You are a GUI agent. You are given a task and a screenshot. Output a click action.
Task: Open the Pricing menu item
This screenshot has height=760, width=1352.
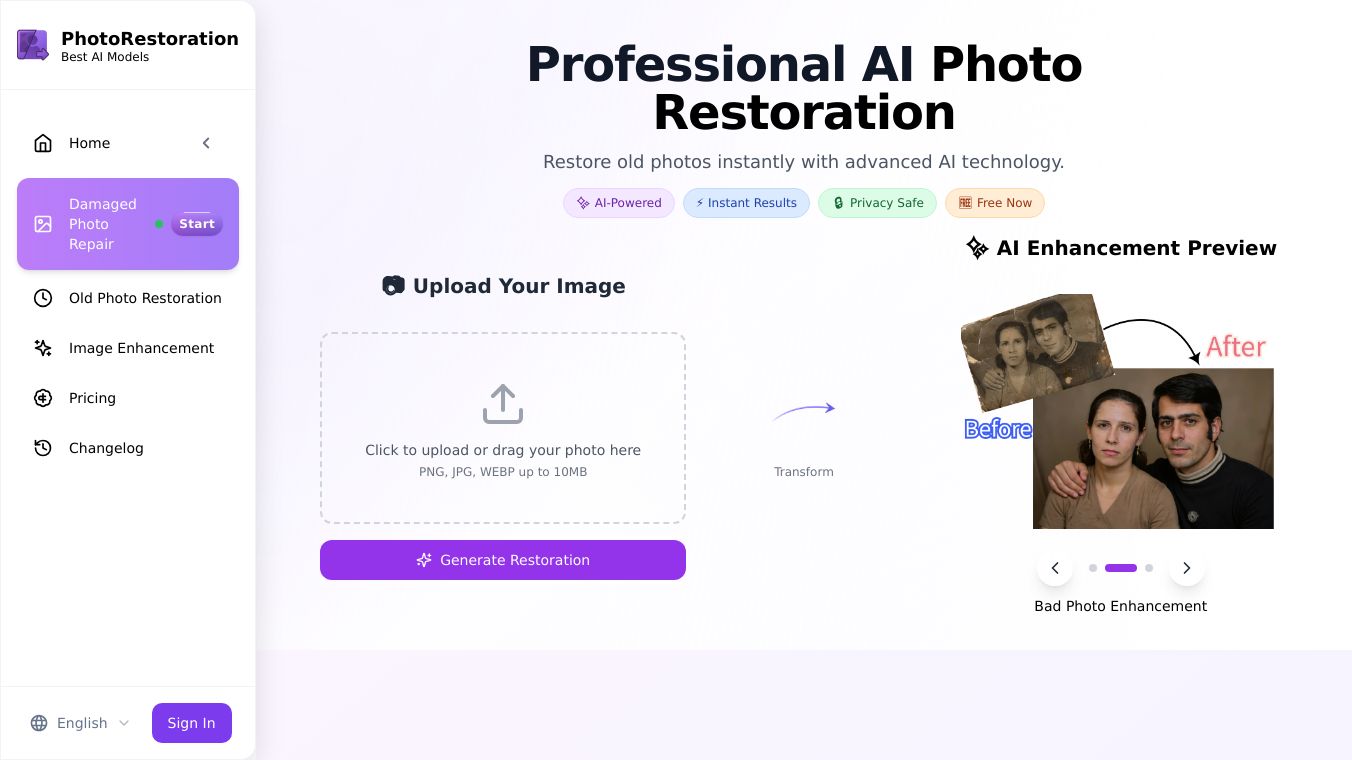pyautogui.click(x=128, y=398)
